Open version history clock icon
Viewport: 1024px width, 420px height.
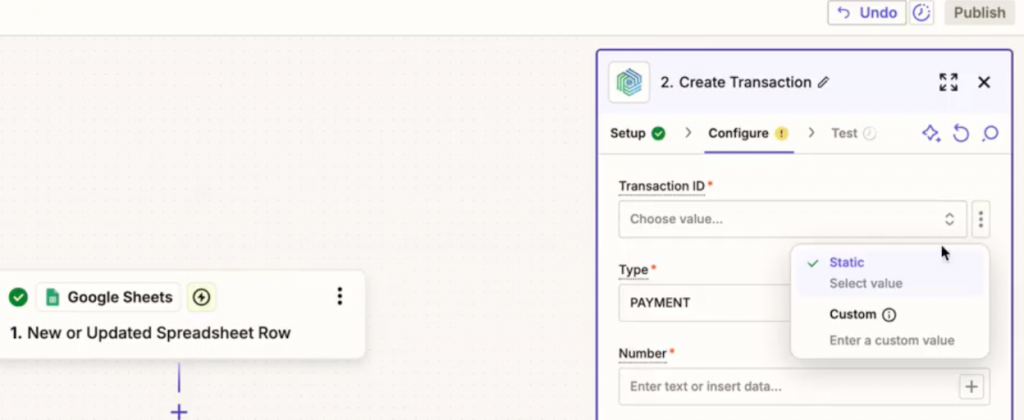921,13
